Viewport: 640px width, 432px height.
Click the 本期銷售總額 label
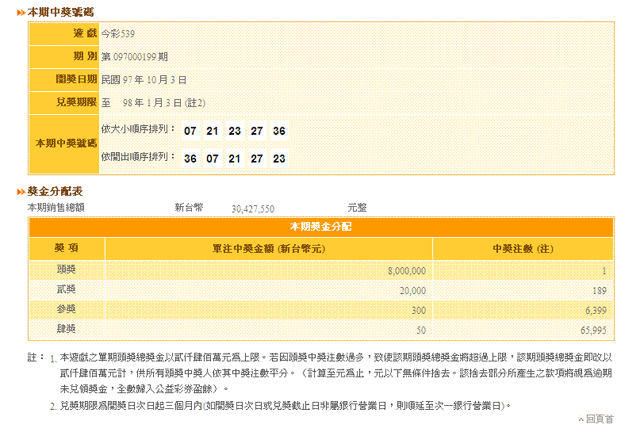pos(56,208)
